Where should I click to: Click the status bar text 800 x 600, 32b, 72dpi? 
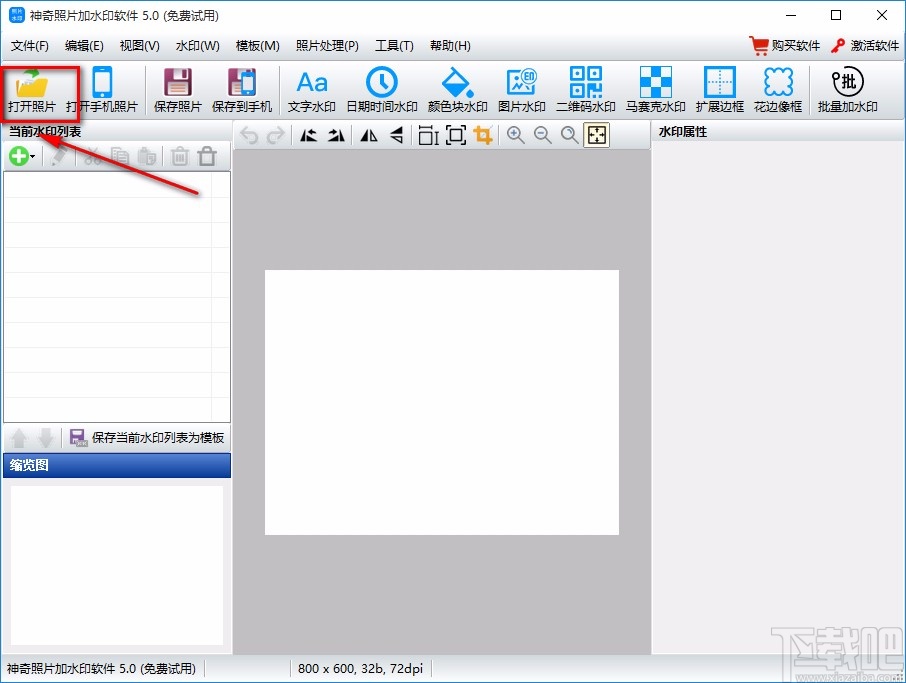click(361, 669)
